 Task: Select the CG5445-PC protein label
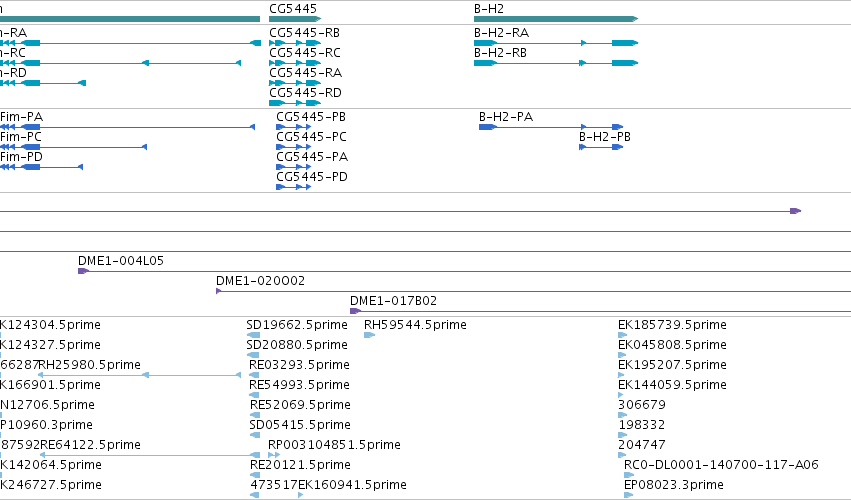tap(312, 137)
